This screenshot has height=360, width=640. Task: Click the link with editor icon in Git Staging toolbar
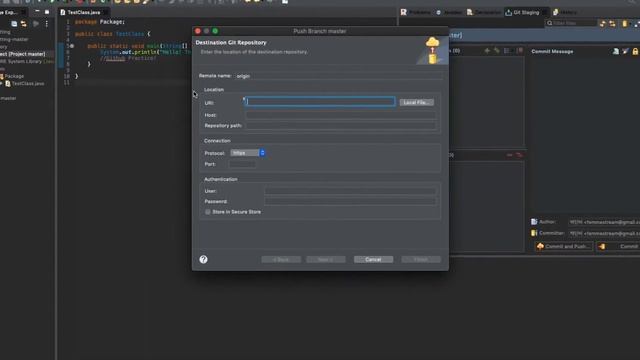(612, 24)
